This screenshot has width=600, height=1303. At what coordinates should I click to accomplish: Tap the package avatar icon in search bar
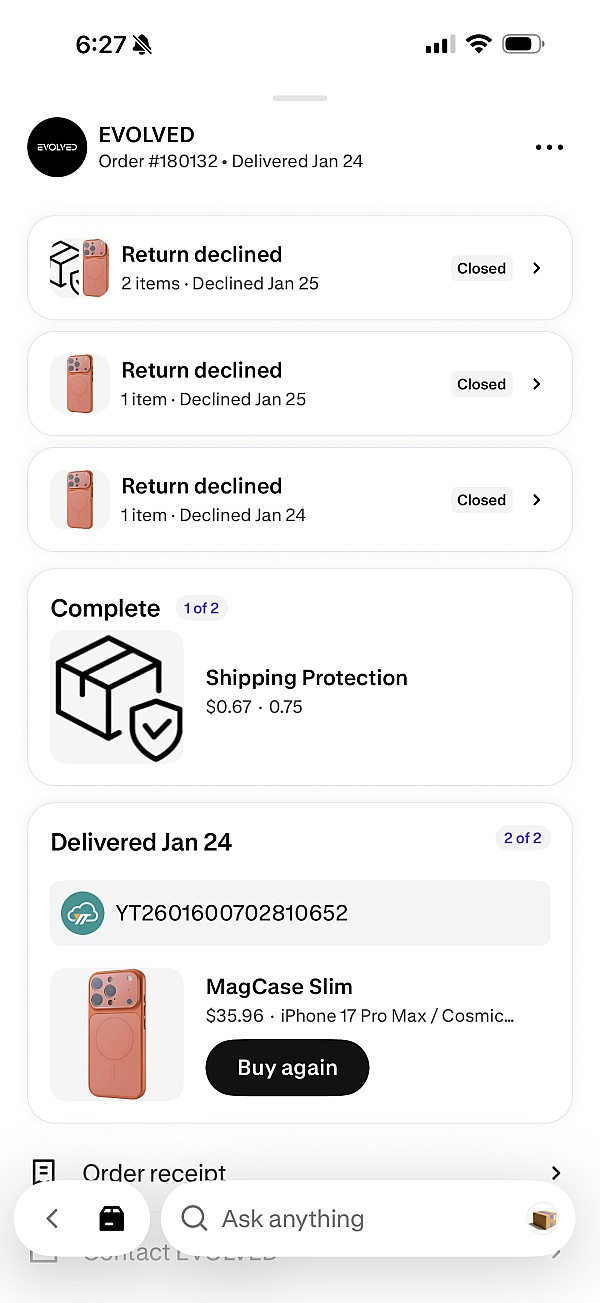(x=543, y=1218)
